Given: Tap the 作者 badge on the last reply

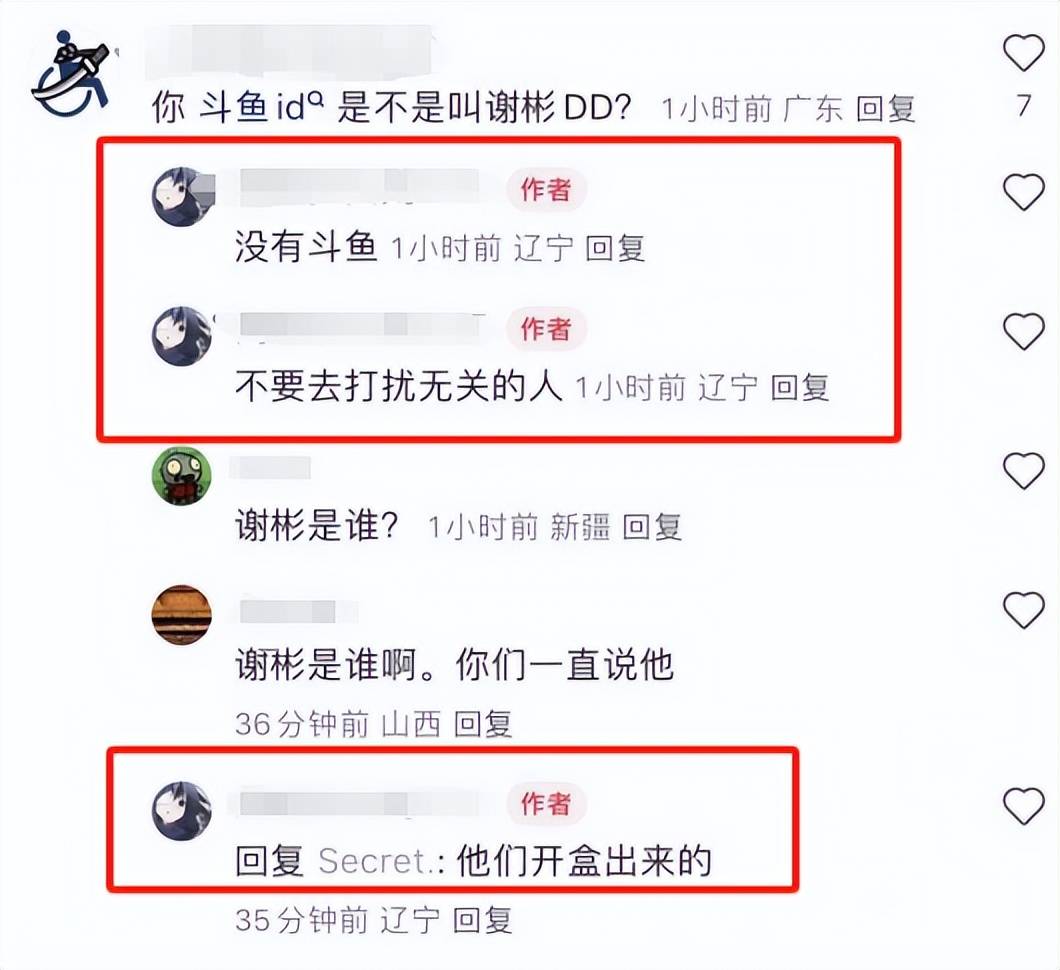Looking at the screenshot, I should tap(546, 804).
